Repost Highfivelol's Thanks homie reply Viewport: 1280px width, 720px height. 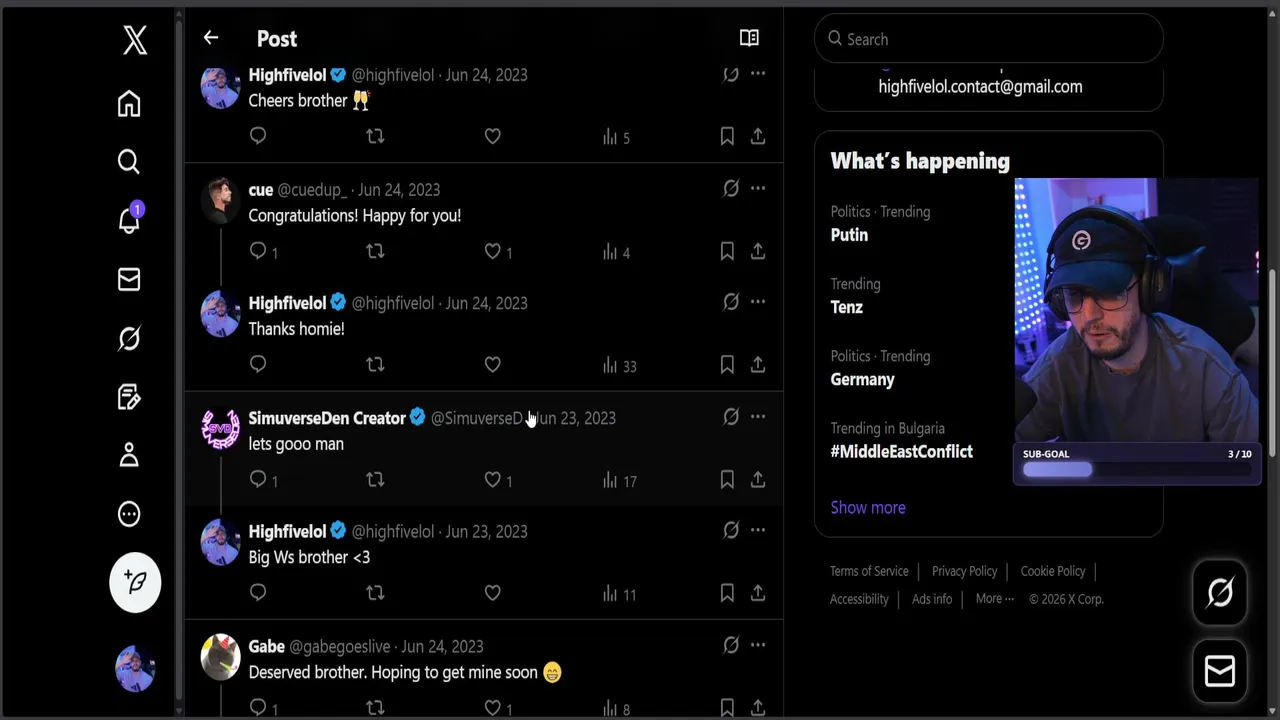(375, 365)
